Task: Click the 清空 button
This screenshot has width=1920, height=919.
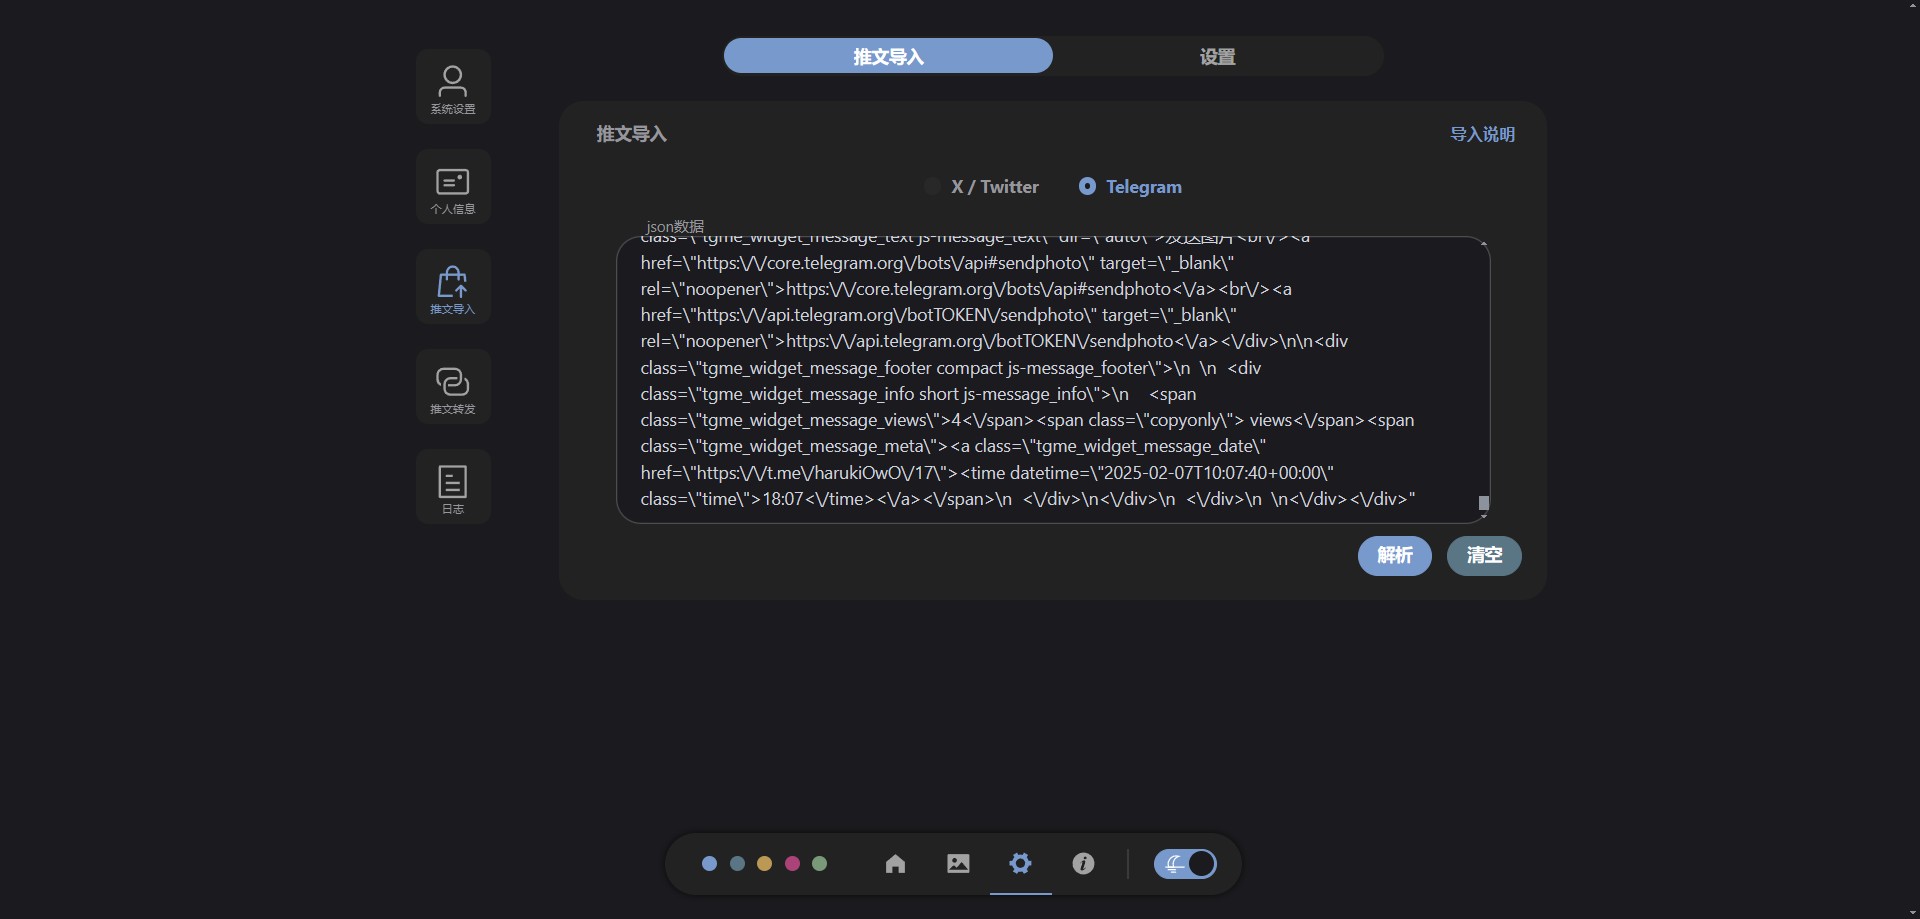Action: click(x=1484, y=556)
